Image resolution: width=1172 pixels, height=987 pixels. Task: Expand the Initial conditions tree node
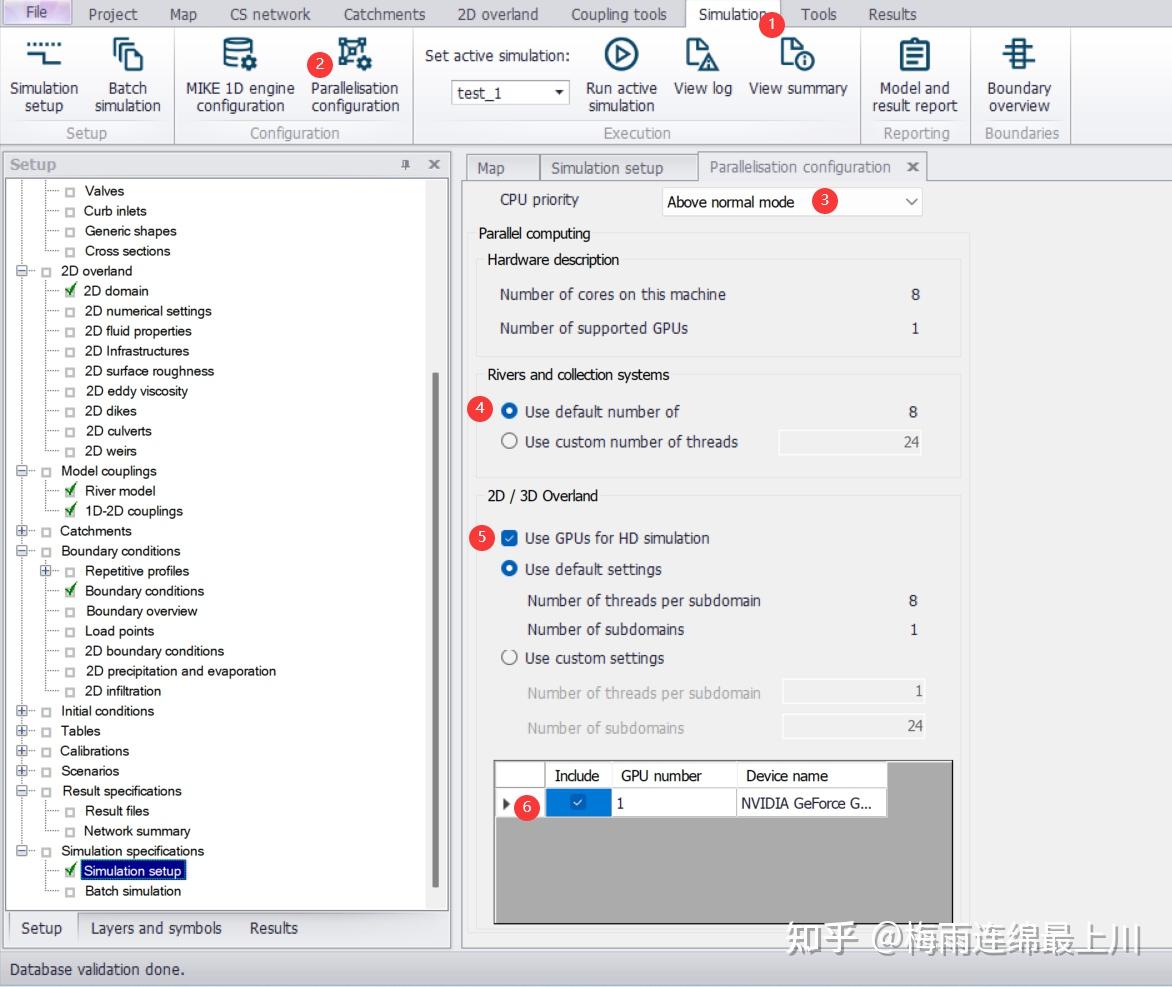[x=22, y=711]
